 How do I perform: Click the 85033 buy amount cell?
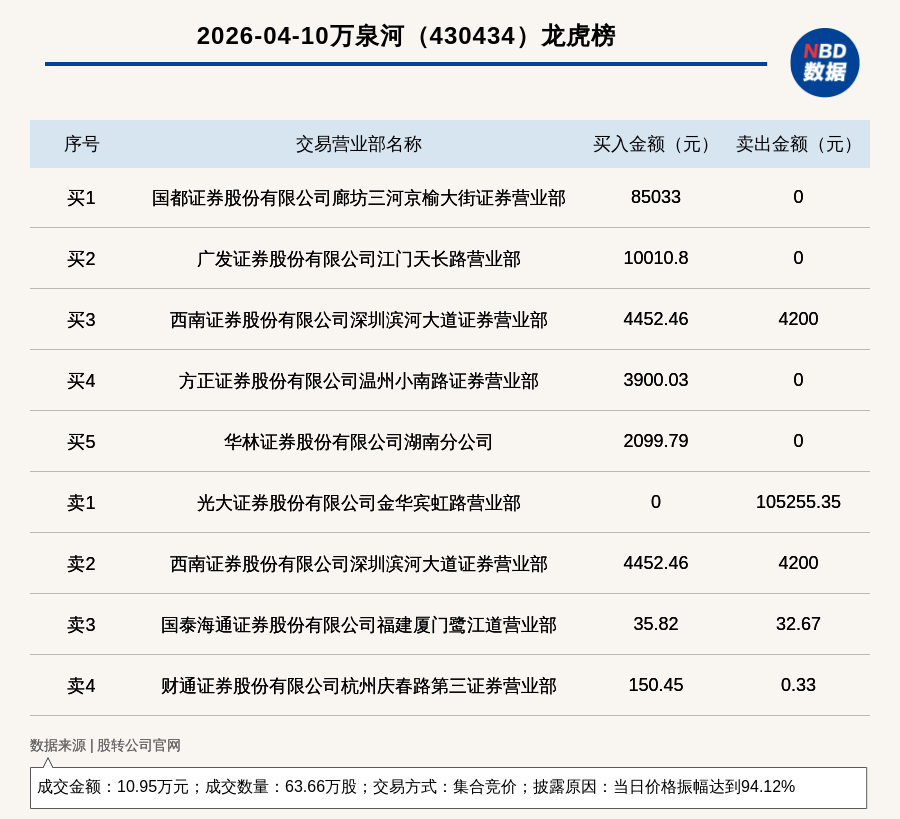(x=655, y=197)
